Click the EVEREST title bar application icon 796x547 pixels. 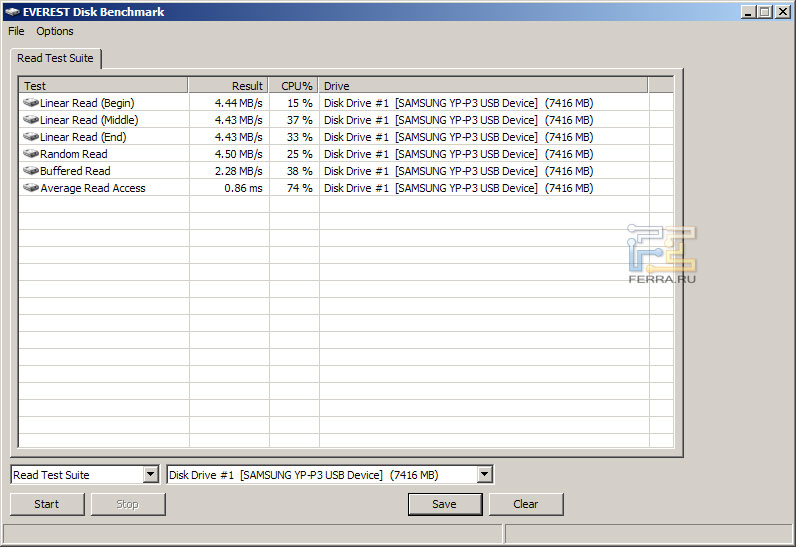pos(12,12)
